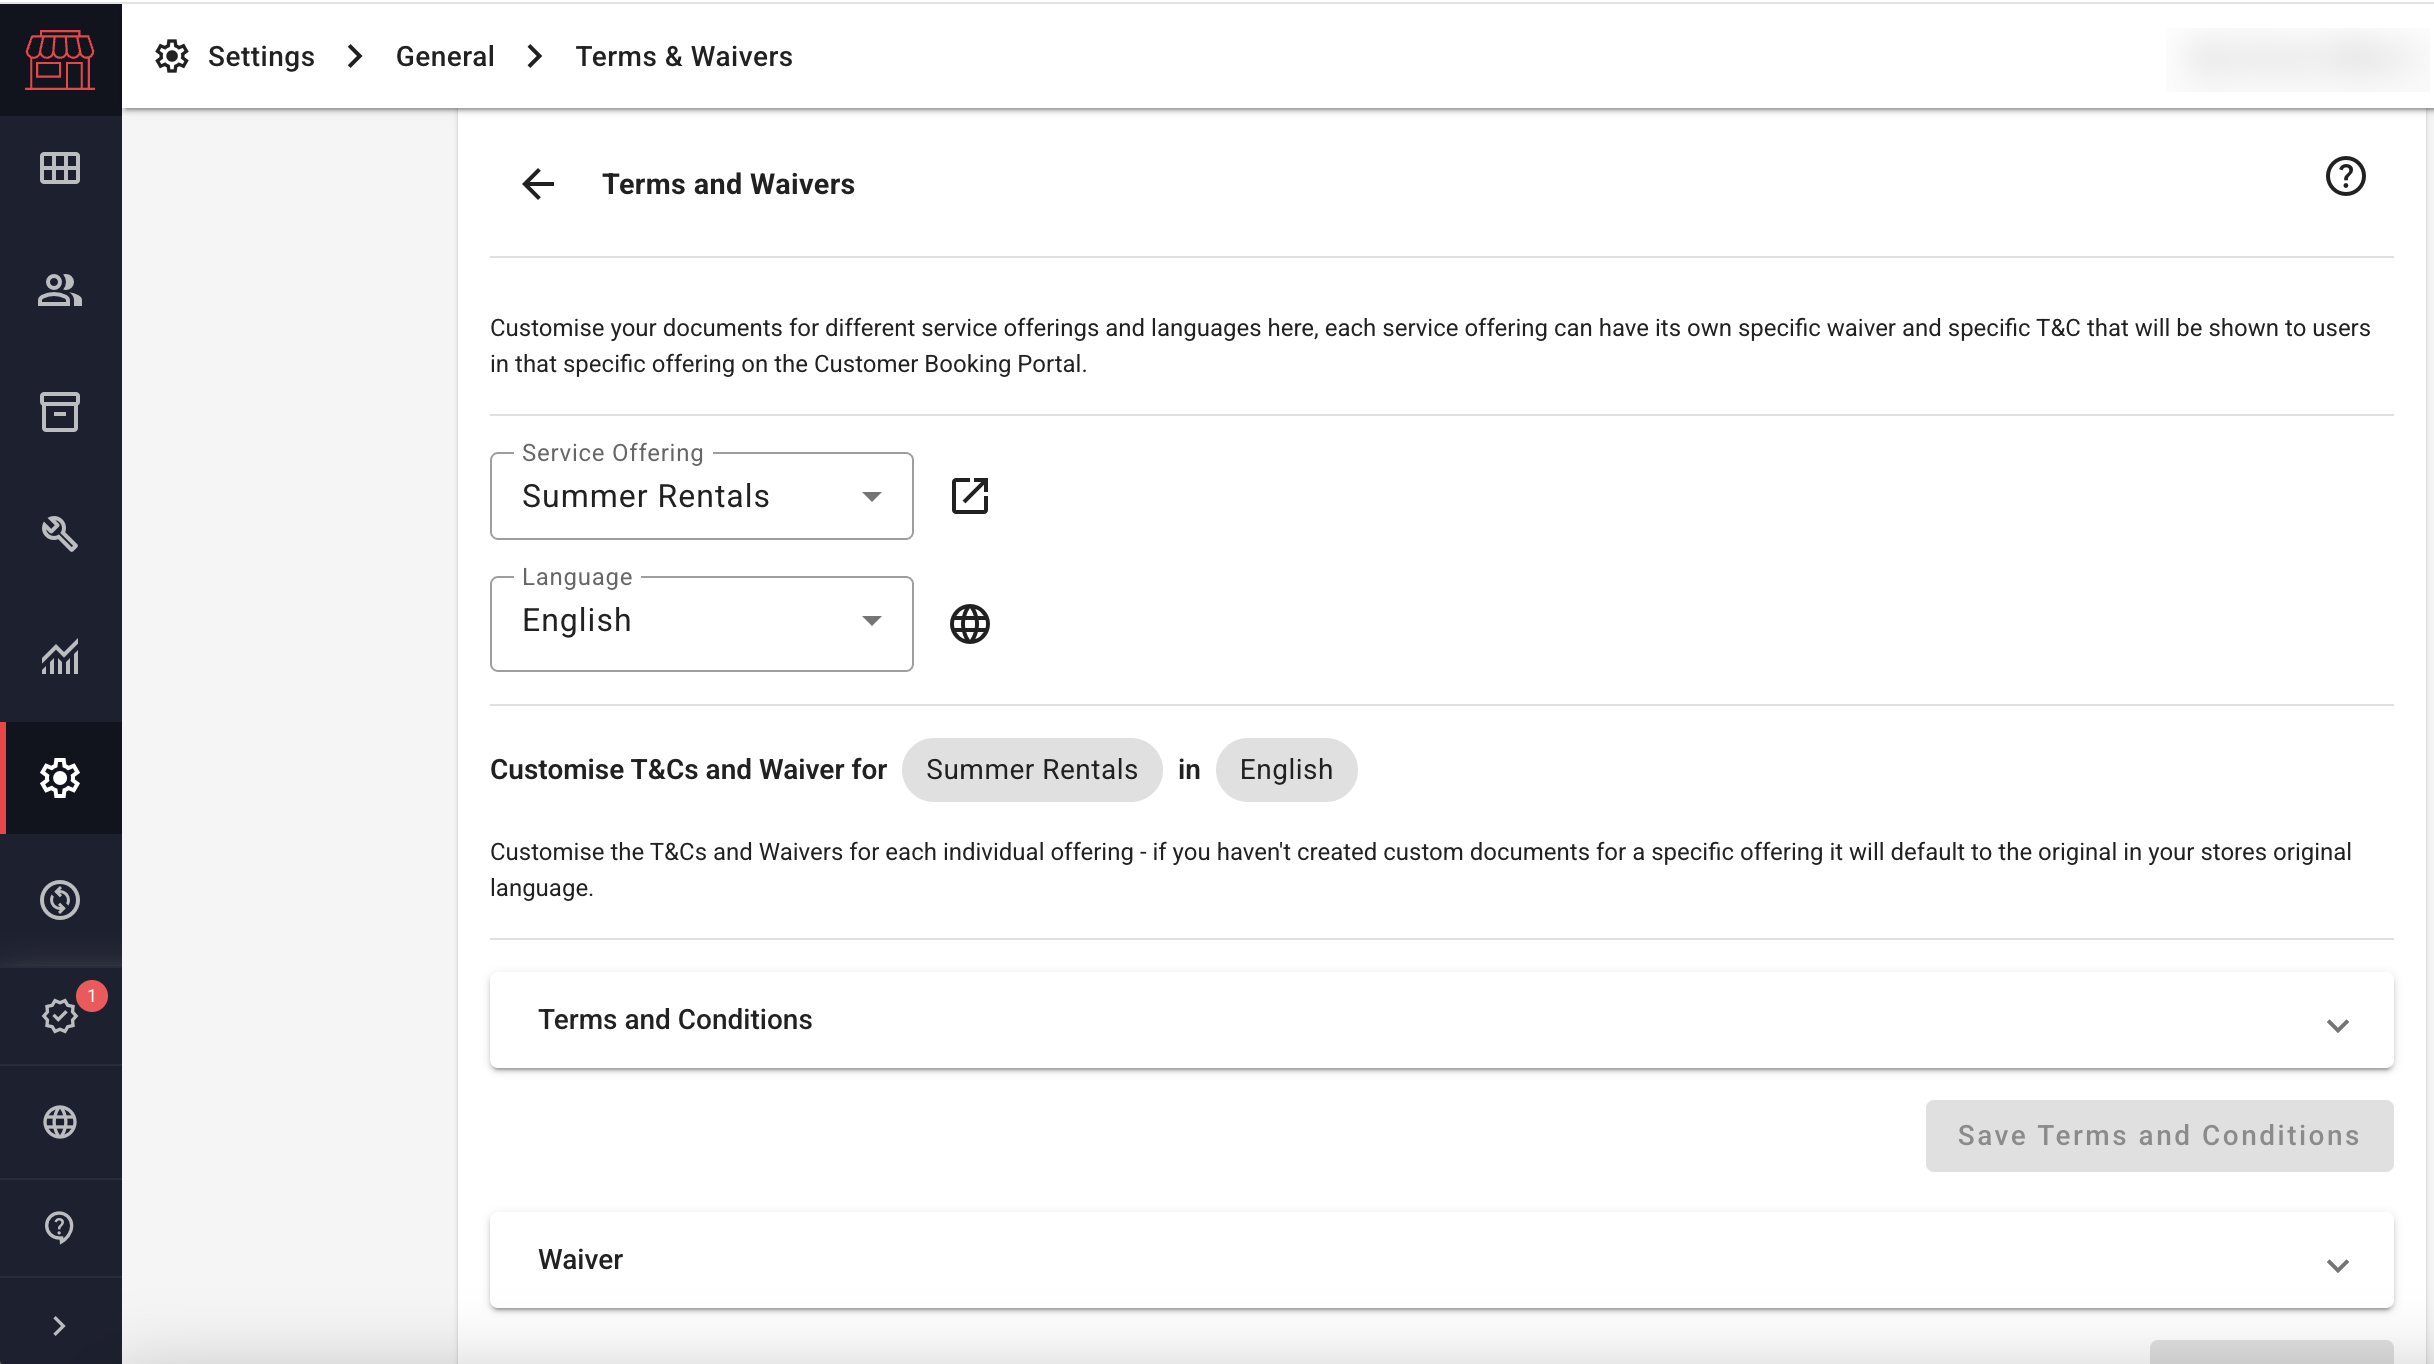Expand the sidebar with bottom chevron
2434x1364 pixels.
click(60, 1326)
